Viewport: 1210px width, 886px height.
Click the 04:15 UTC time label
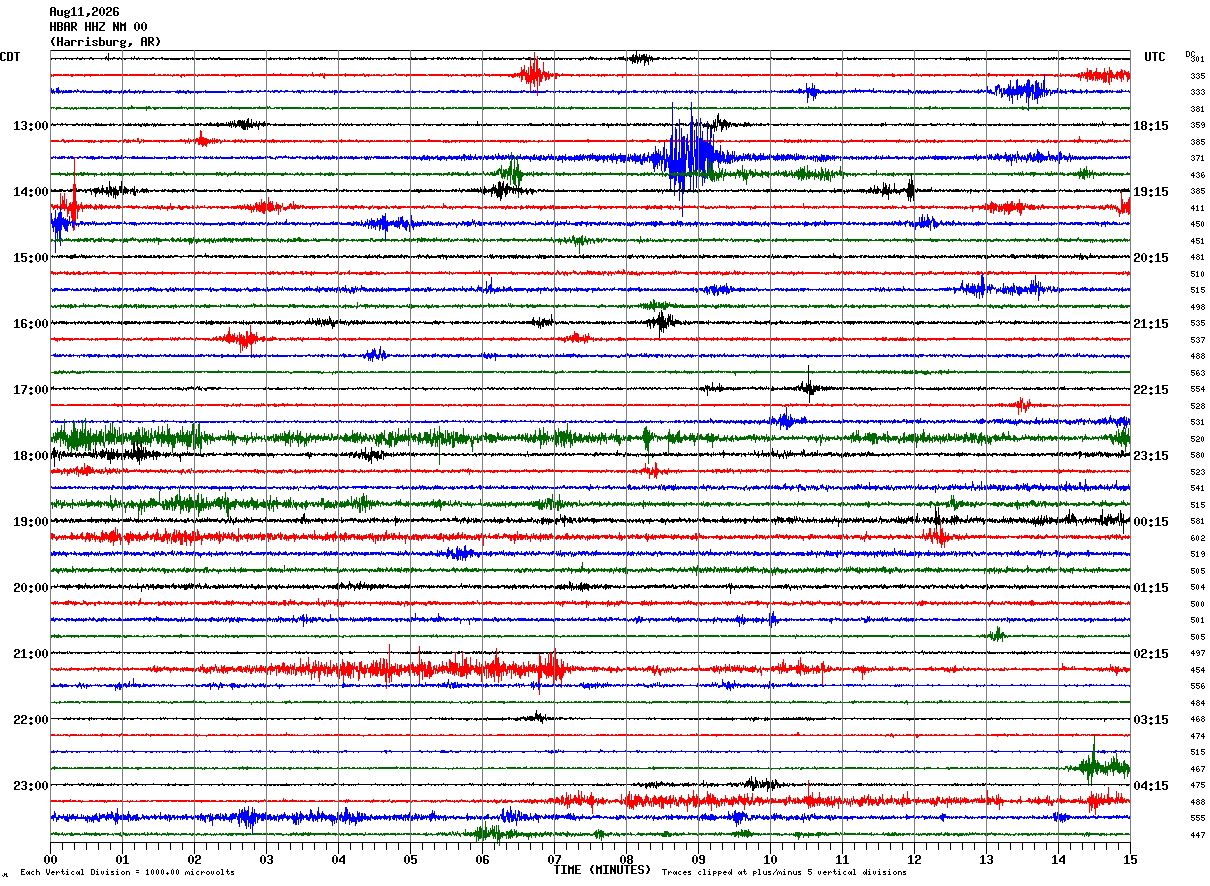pyautogui.click(x=1150, y=786)
